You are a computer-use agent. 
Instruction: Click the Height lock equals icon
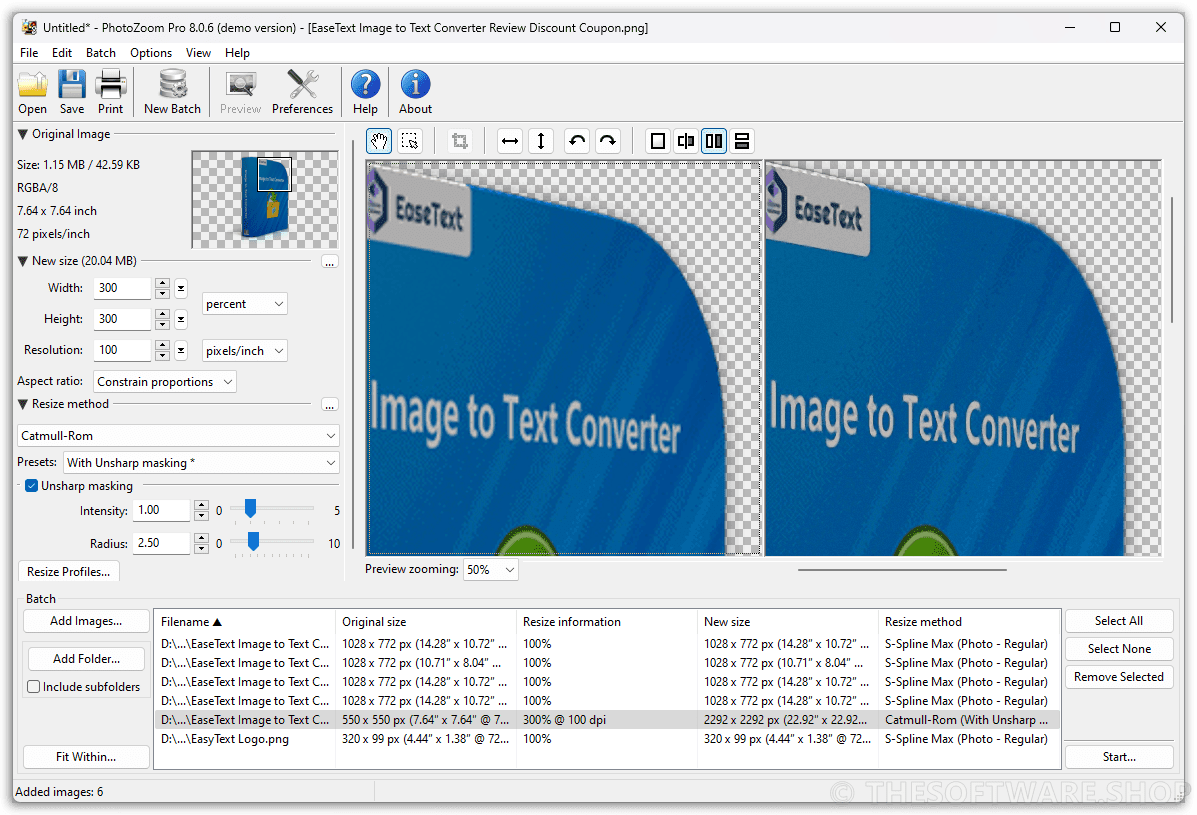[181, 319]
